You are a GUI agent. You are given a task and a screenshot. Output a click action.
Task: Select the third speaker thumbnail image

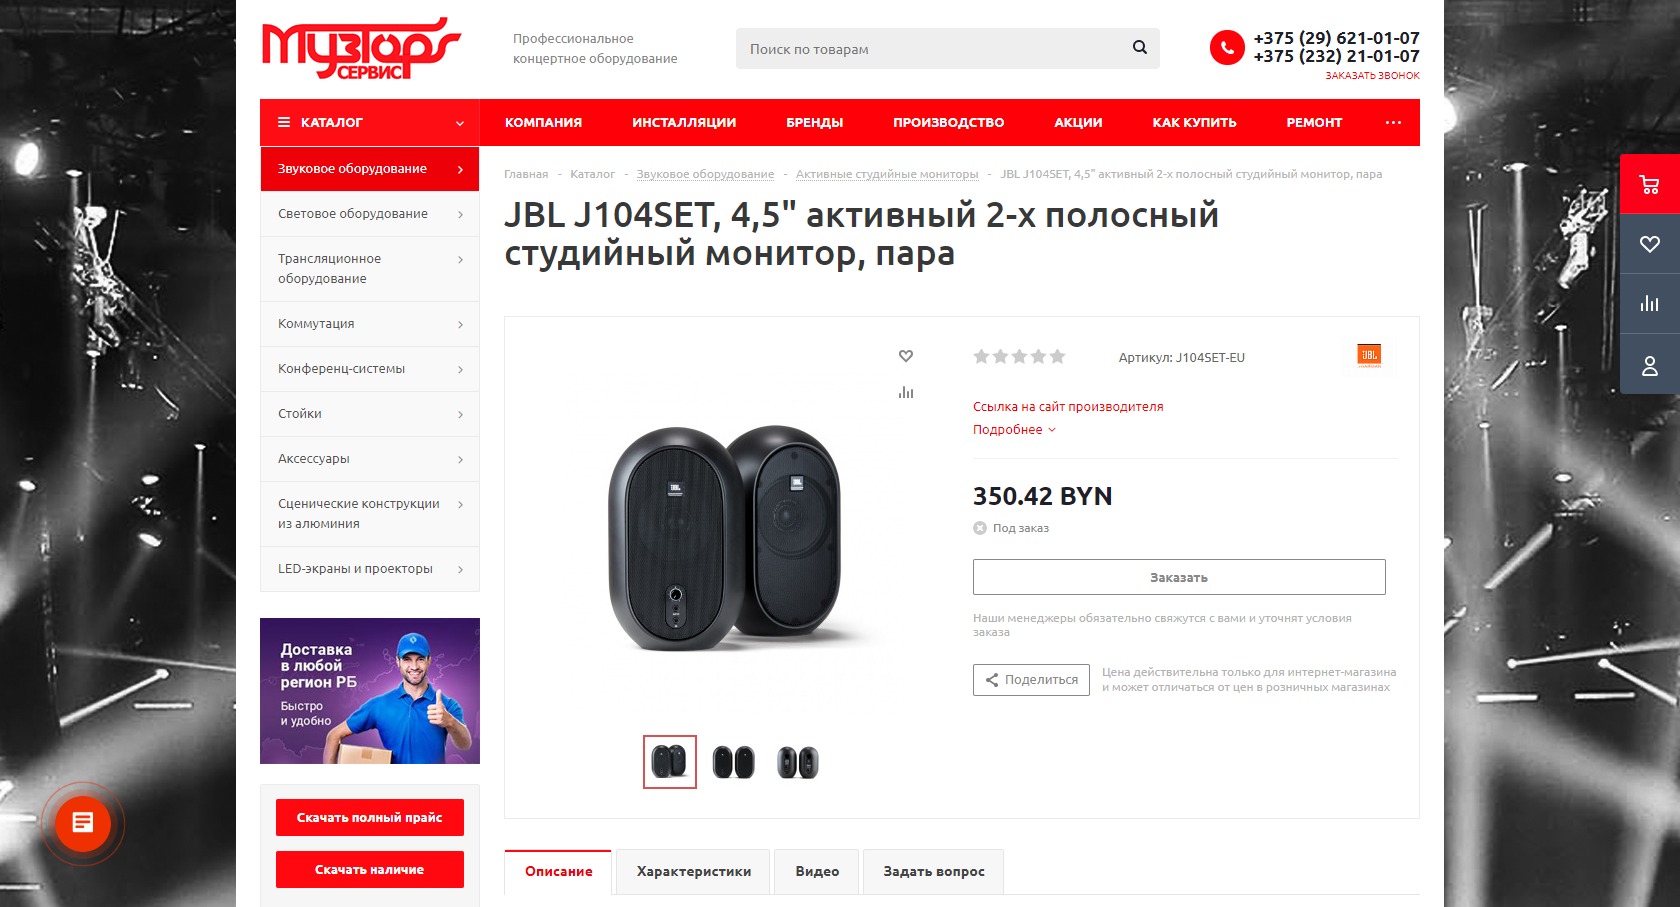(798, 762)
